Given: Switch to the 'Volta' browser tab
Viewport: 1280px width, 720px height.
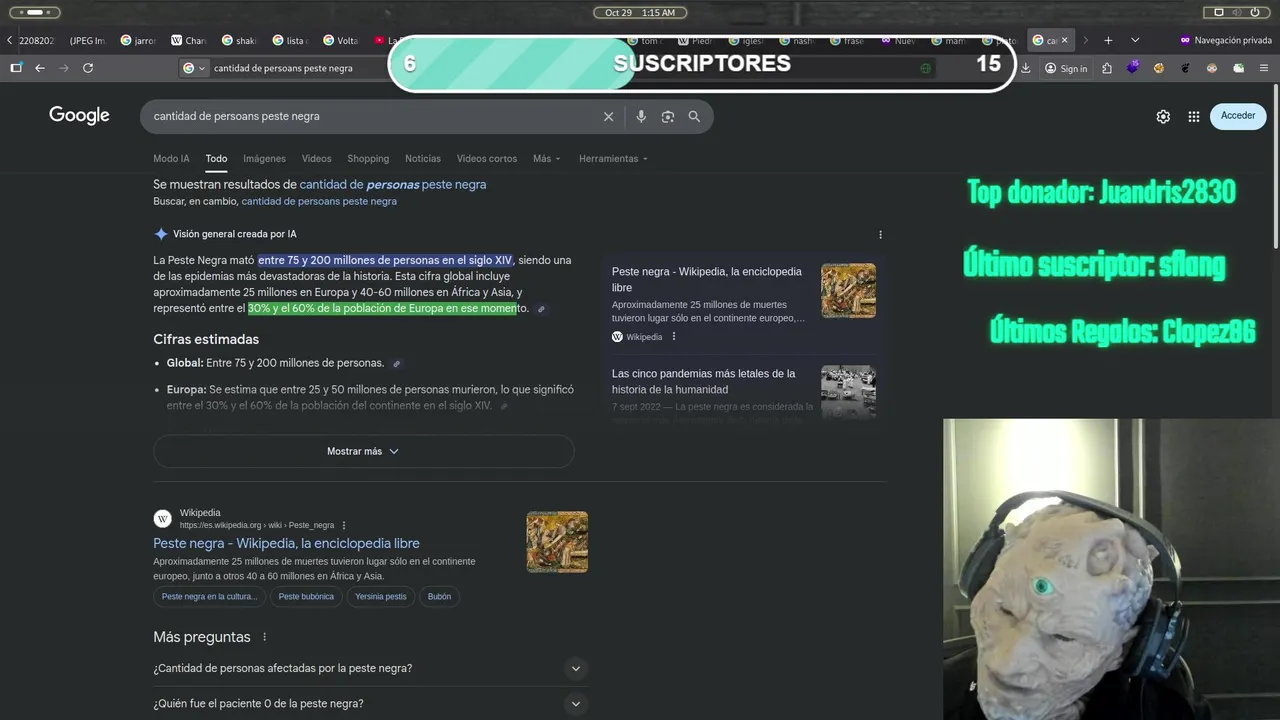Looking at the screenshot, I should (x=341, y=40).
